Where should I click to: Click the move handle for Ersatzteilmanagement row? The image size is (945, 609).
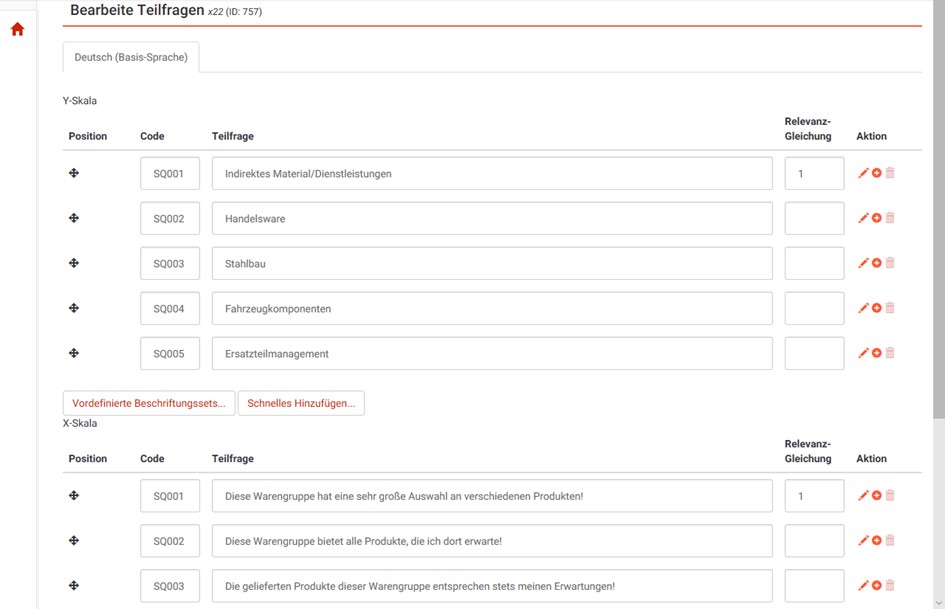tap(74, 353)
